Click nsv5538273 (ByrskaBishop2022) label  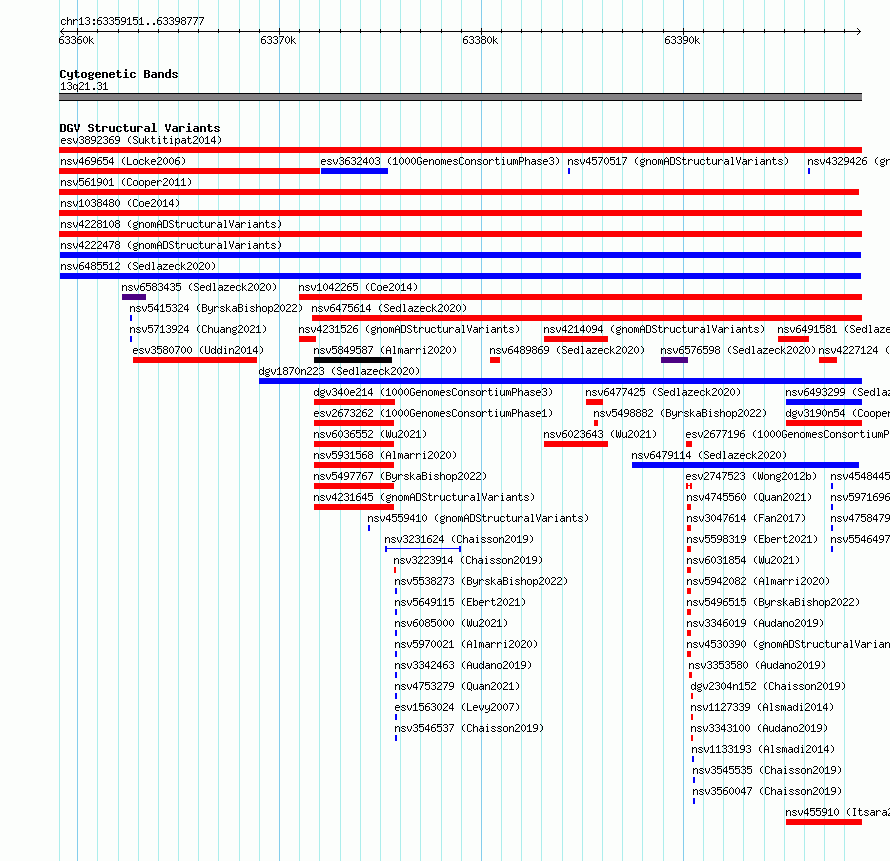[481, 581]
